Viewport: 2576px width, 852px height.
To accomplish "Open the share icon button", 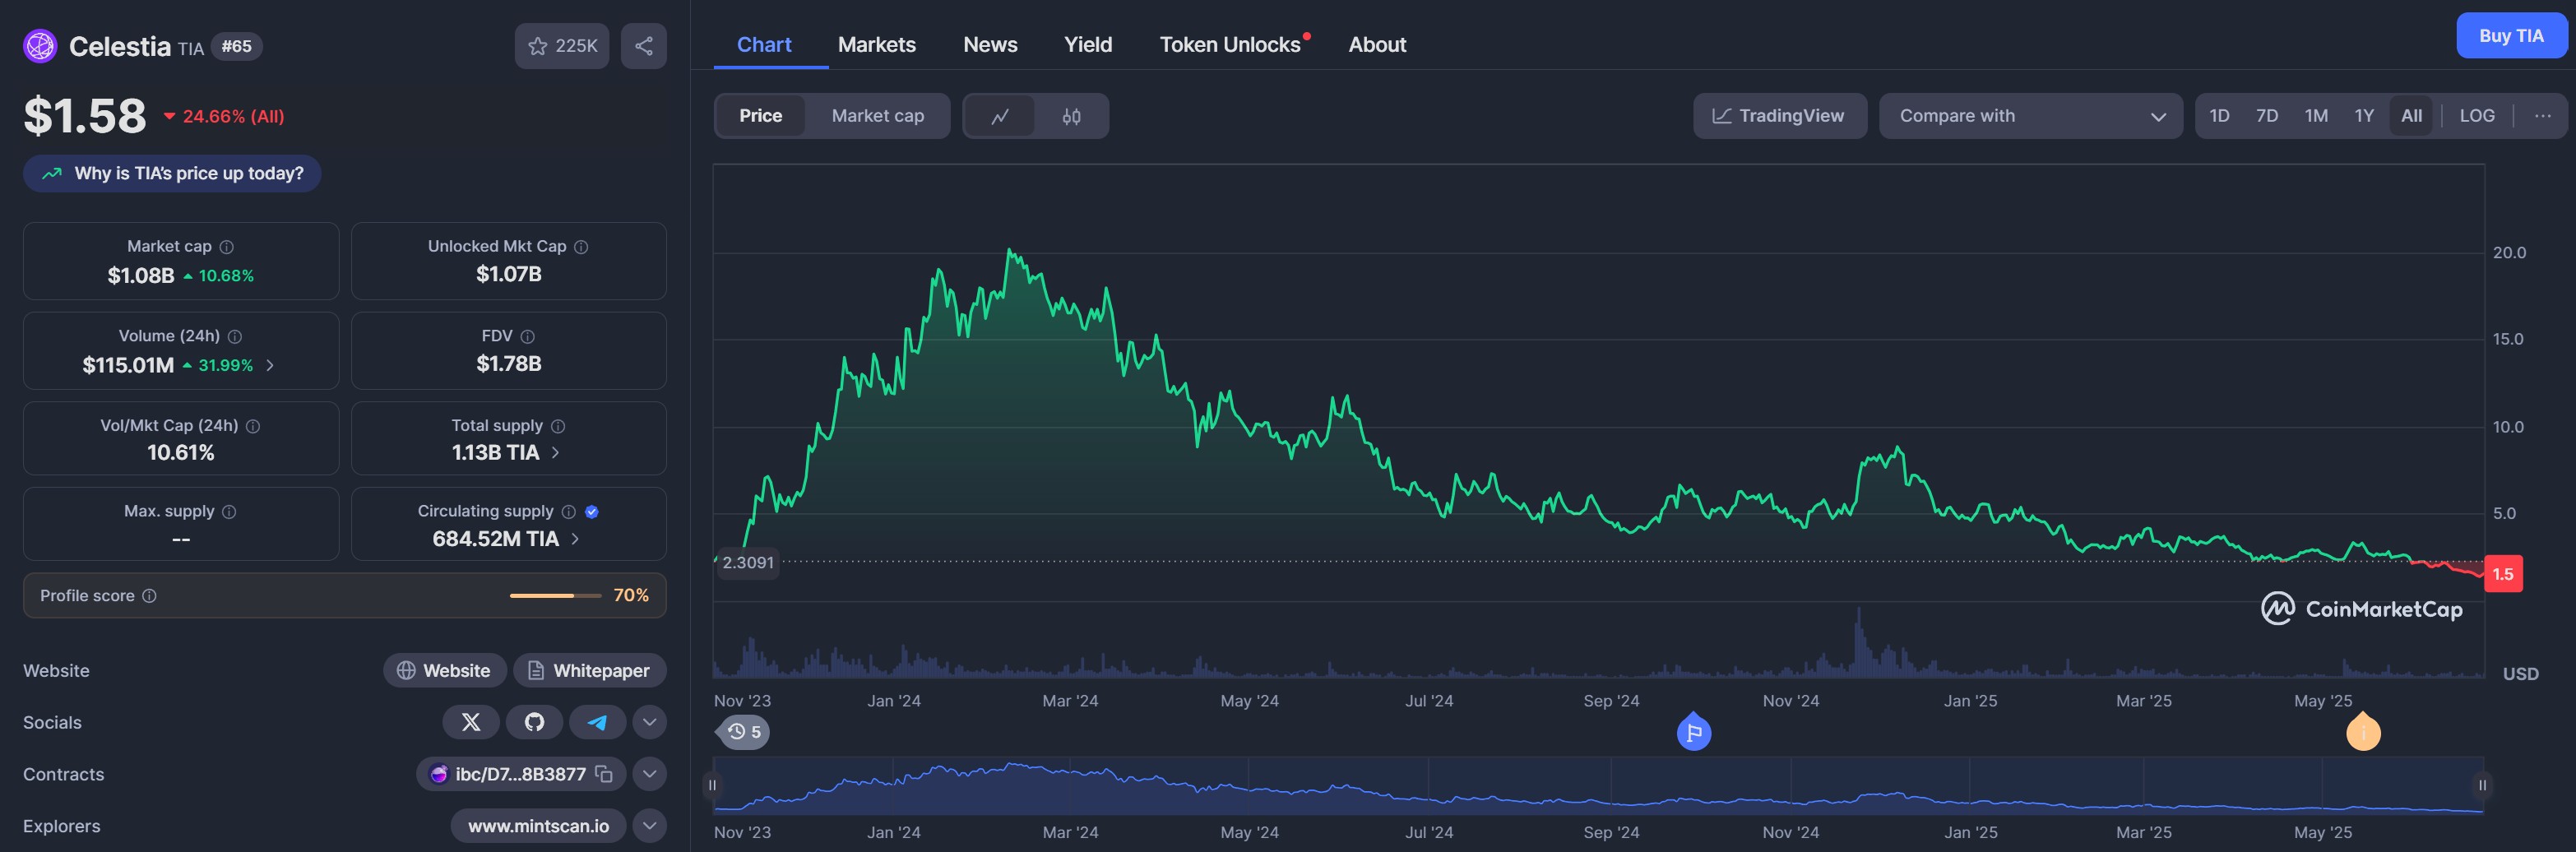I will coord(644,46).
